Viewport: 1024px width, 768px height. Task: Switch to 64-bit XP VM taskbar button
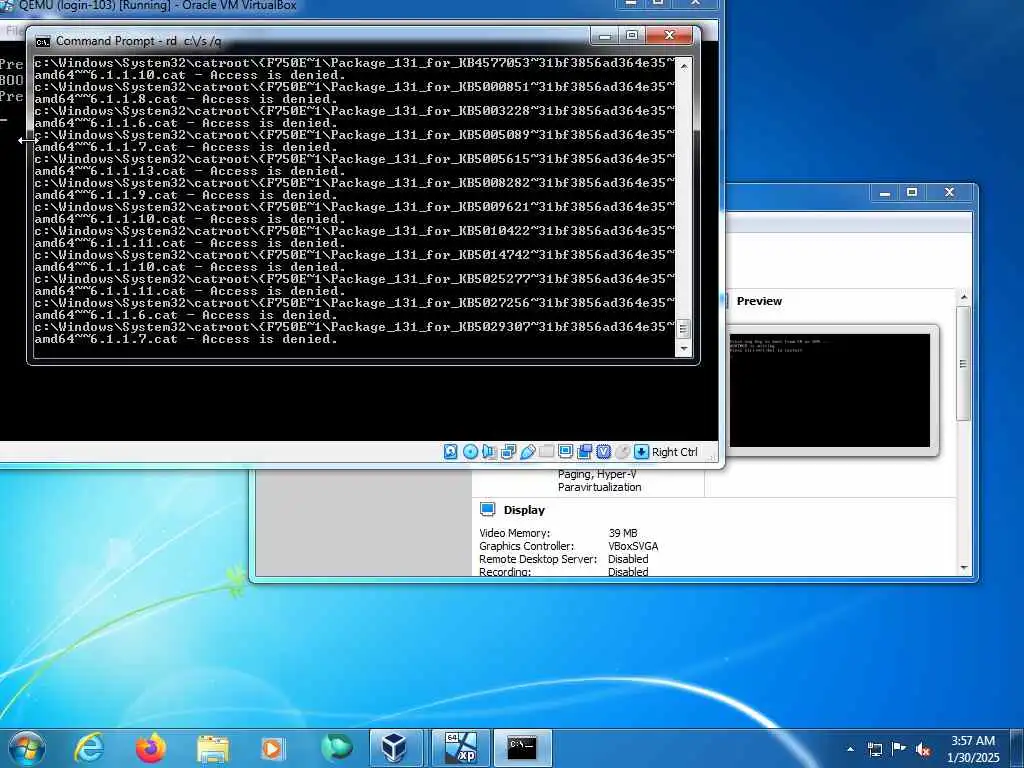click(460, 748)
